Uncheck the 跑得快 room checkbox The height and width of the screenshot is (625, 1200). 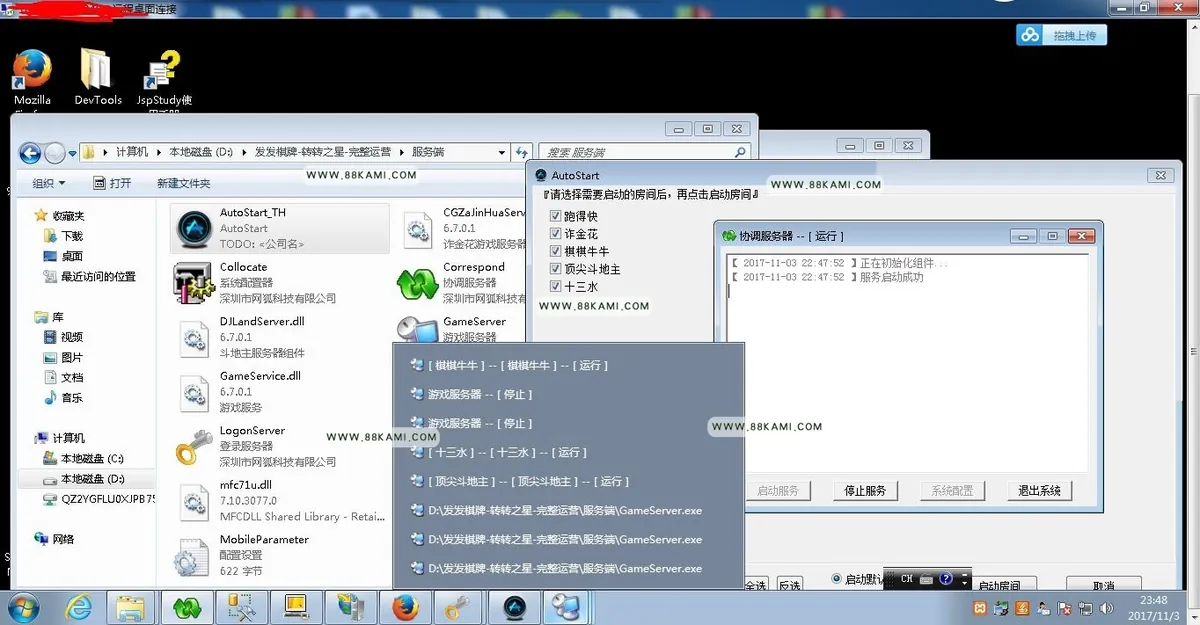click(x=556, y=216)
